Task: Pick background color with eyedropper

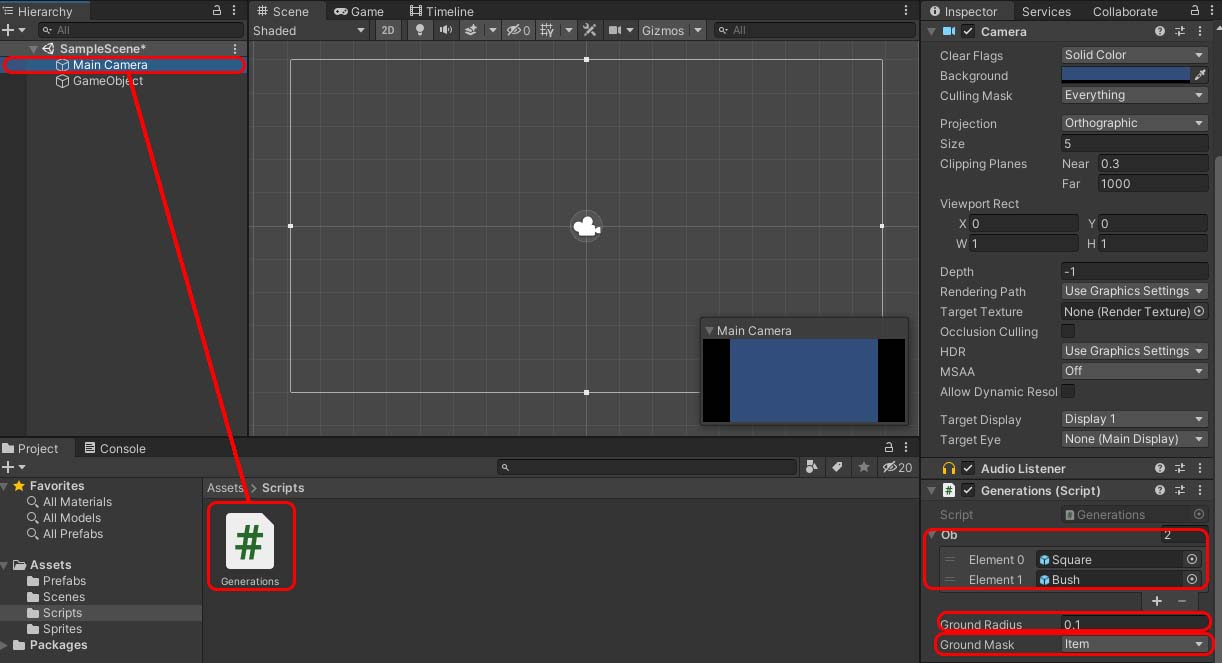Action: (x=1200, y=75)
